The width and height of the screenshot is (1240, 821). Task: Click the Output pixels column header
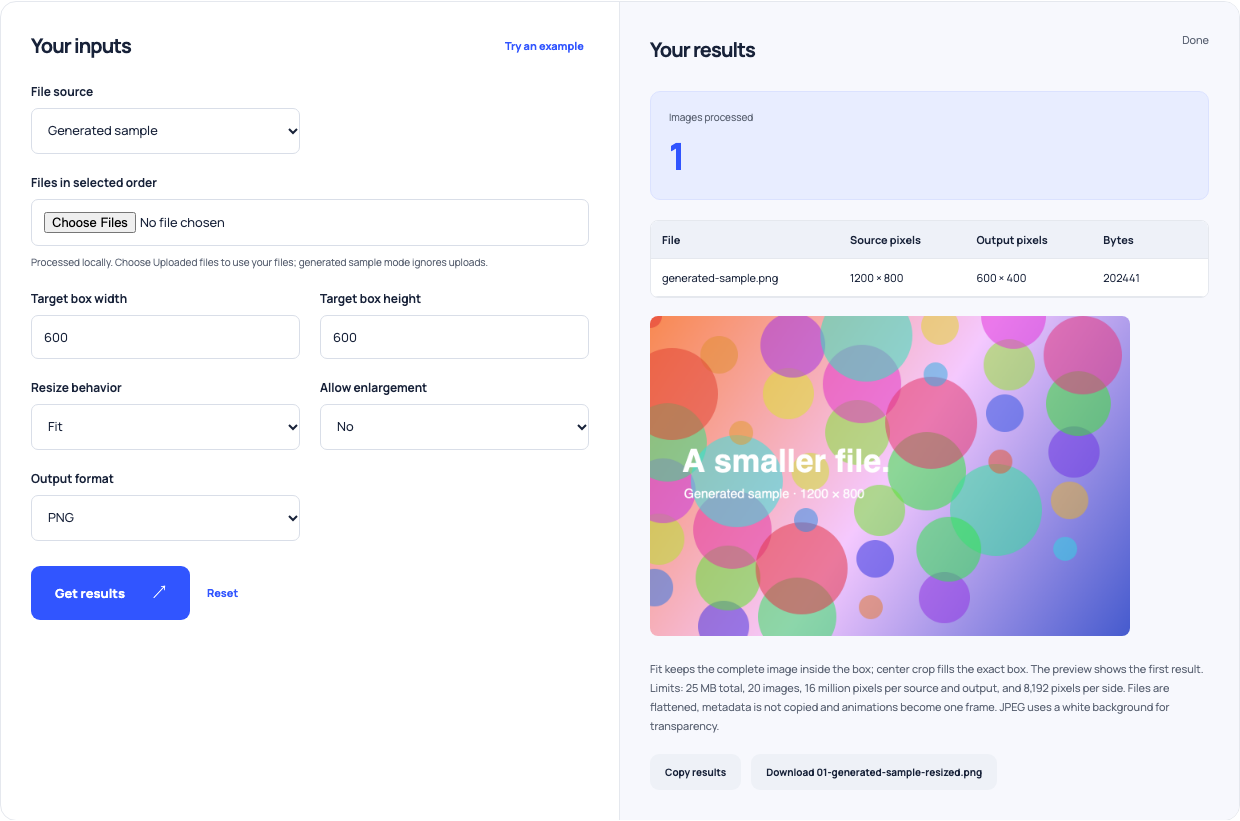click(x=1012, y=240)
